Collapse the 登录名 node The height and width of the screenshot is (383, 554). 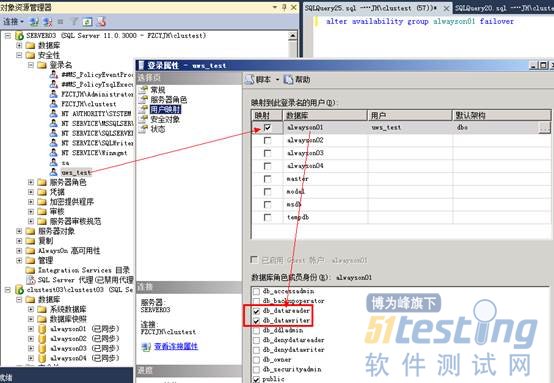(x=31, y=65)
